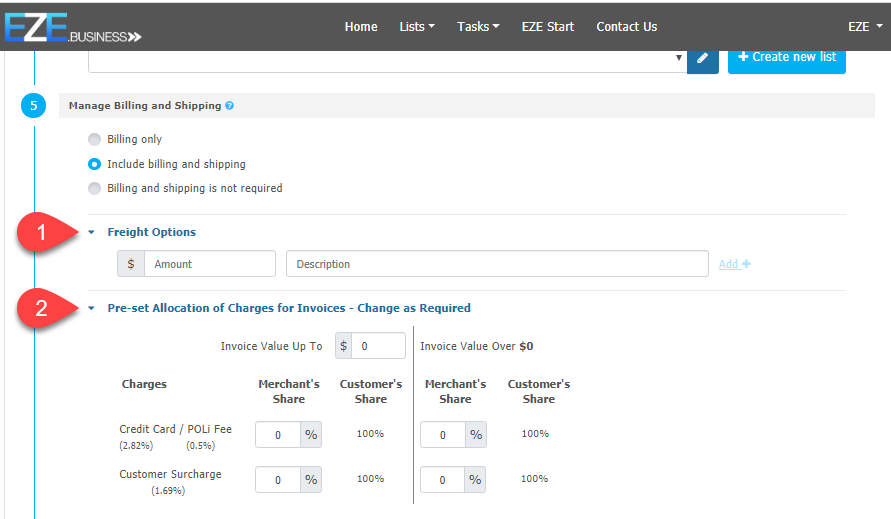Screen dimensions: 891x519
Task: Click the dollar sign icon beside Amount field
Action: click(x=131, y=264)
